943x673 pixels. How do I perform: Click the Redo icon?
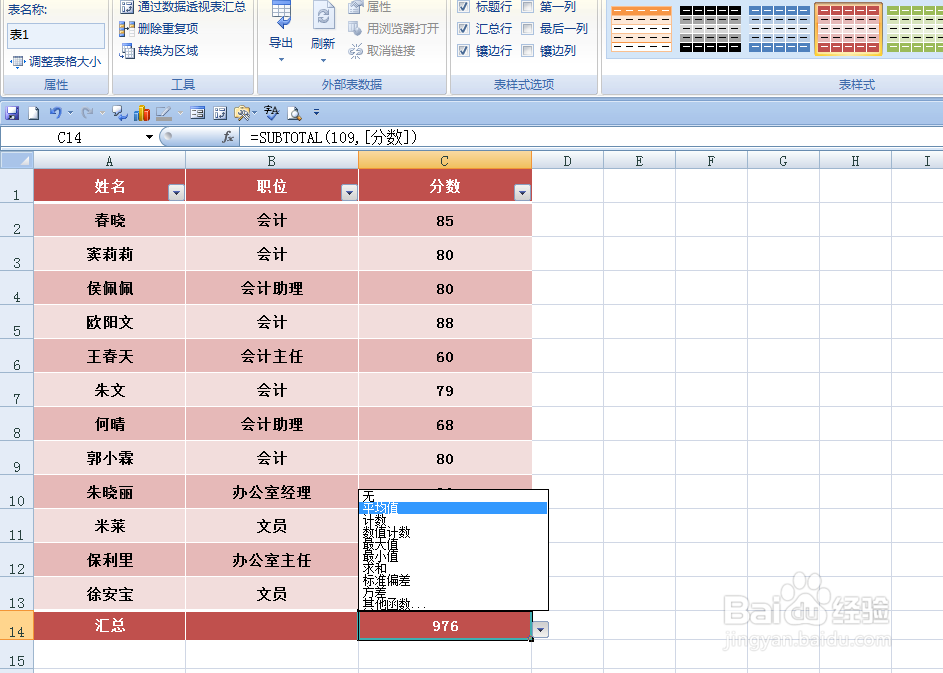click(x=88, y=112)
